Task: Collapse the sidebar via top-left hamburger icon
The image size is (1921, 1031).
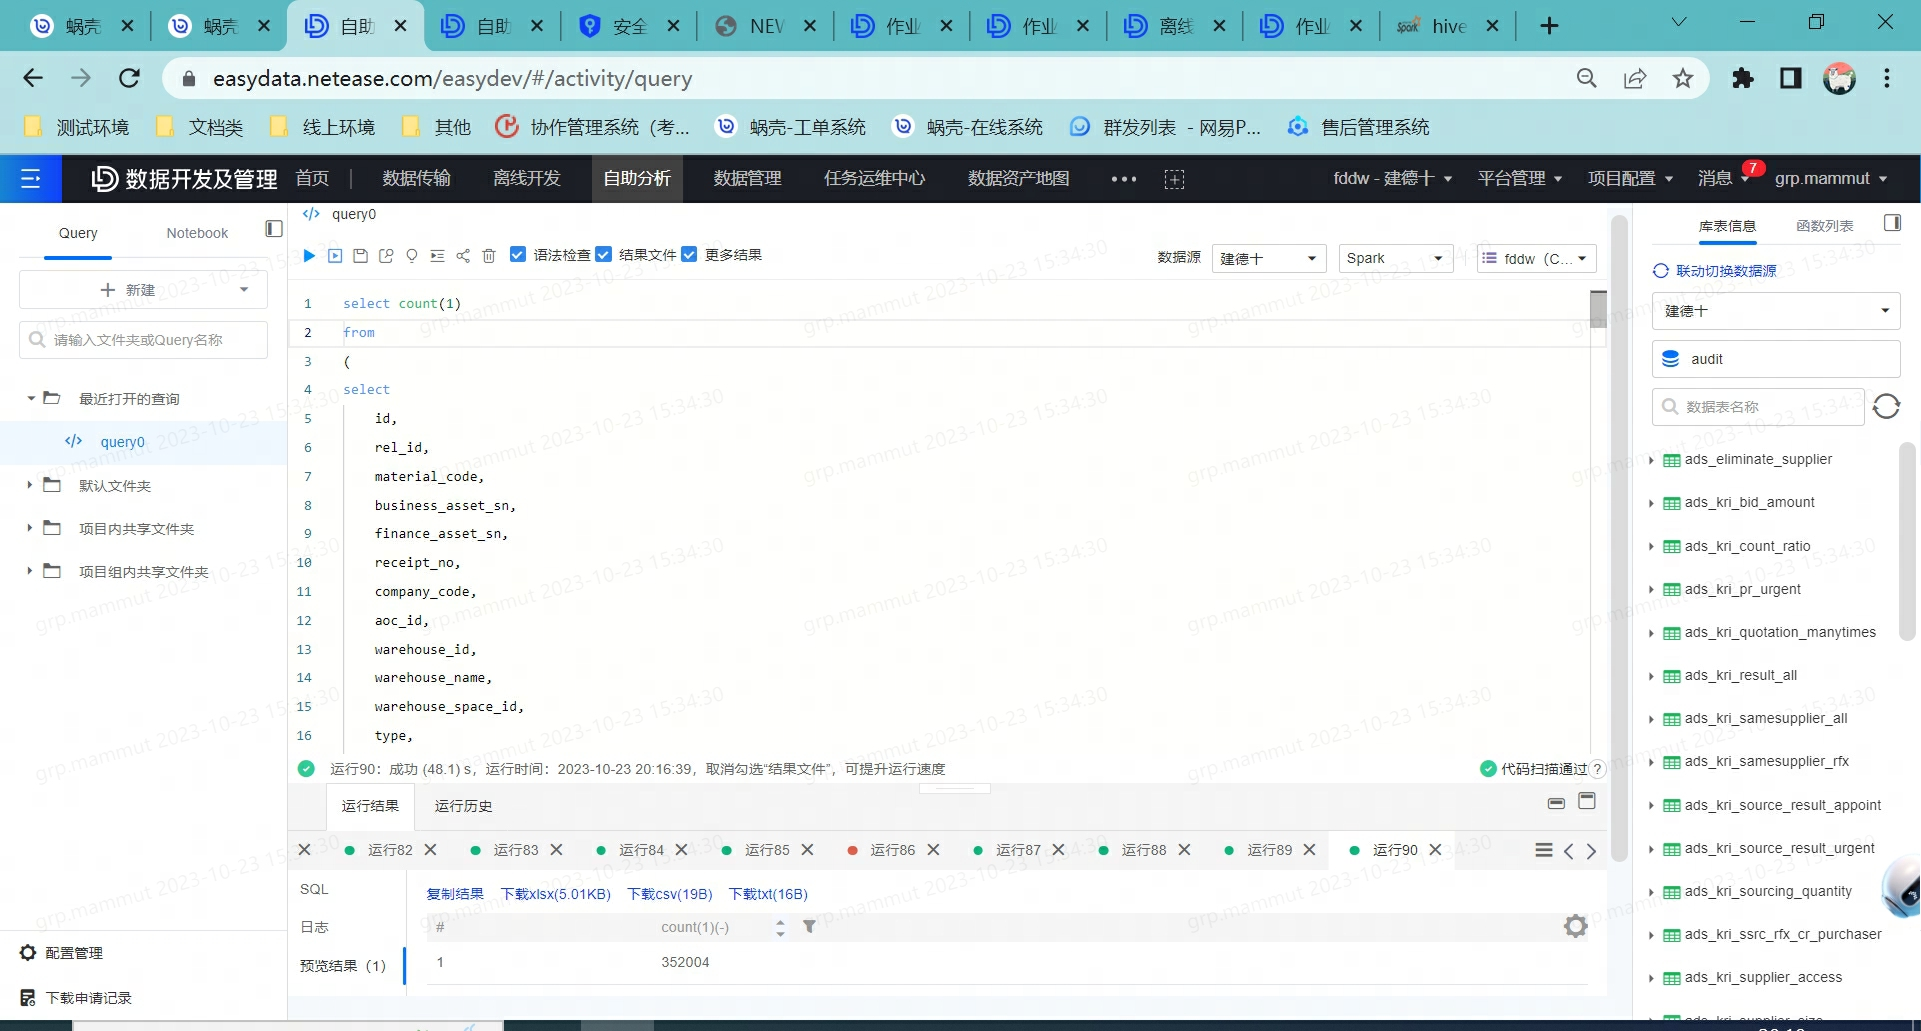Action: pos(31,178)
